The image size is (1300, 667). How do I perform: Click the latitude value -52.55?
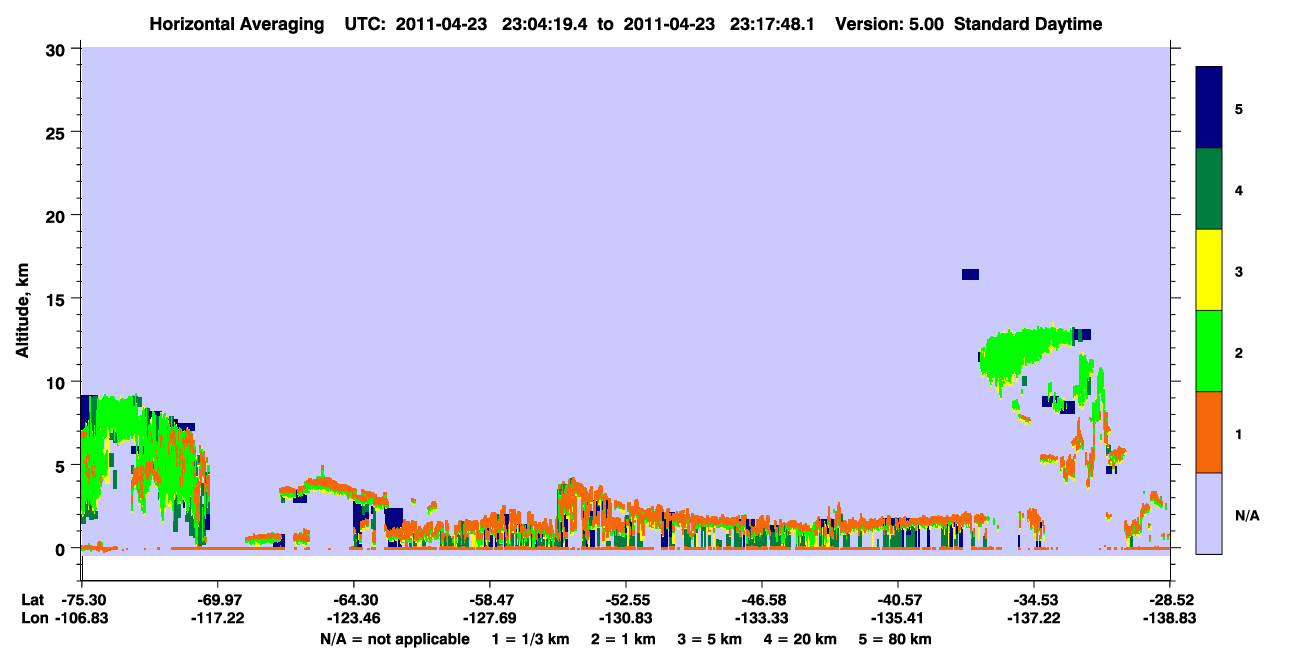[625, 600]
